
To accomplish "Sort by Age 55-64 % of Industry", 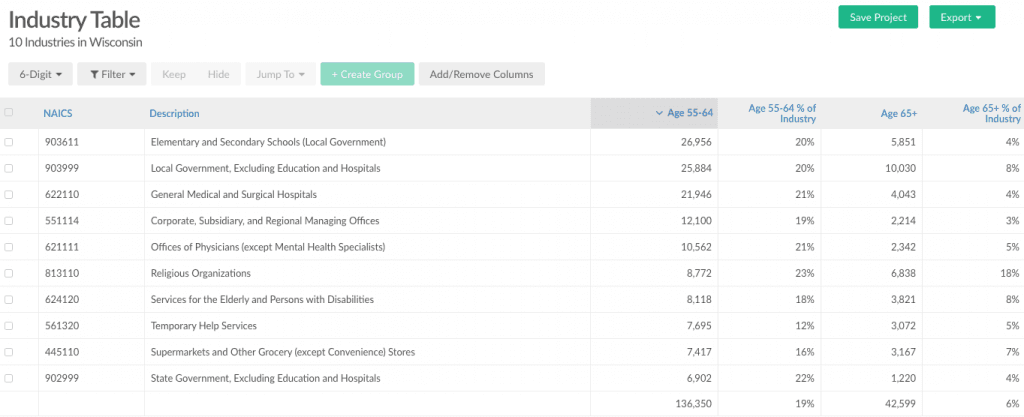I will coord(781,113).
